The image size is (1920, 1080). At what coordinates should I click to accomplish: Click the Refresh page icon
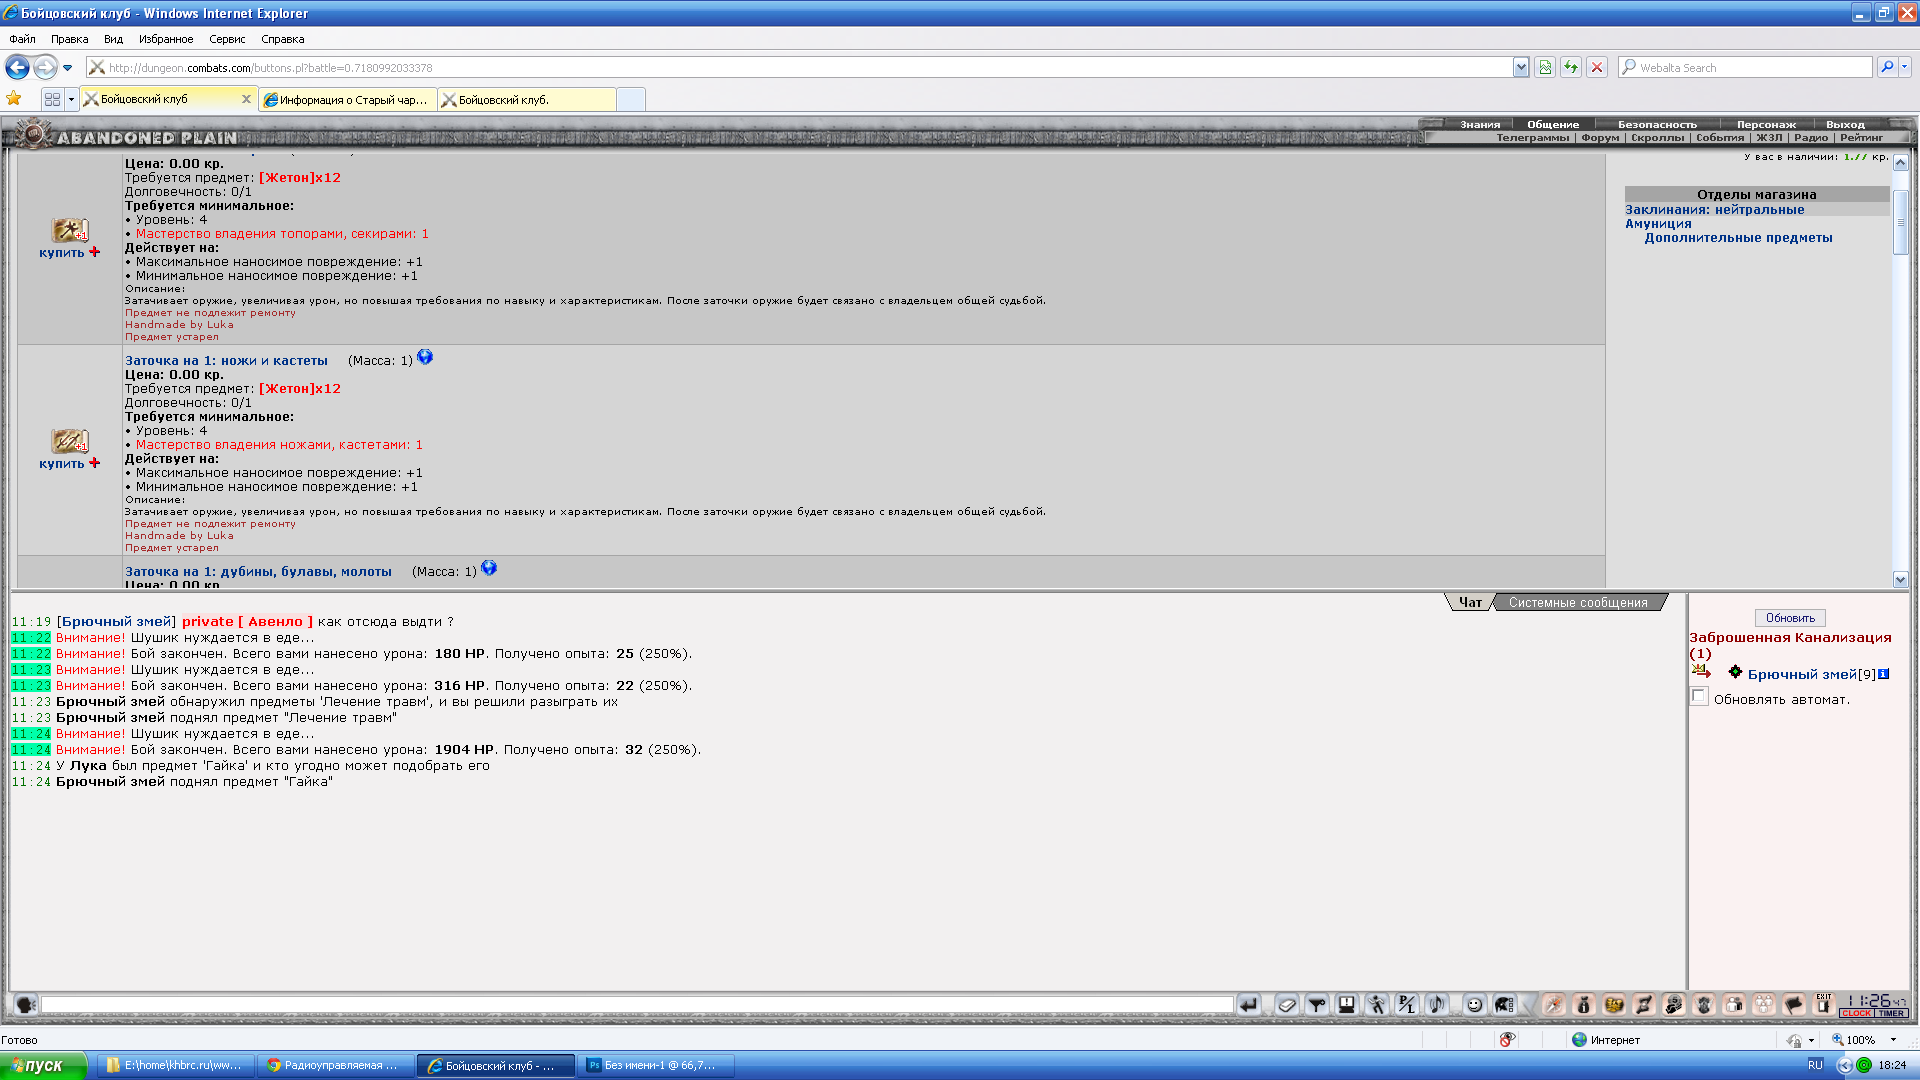1571,67
